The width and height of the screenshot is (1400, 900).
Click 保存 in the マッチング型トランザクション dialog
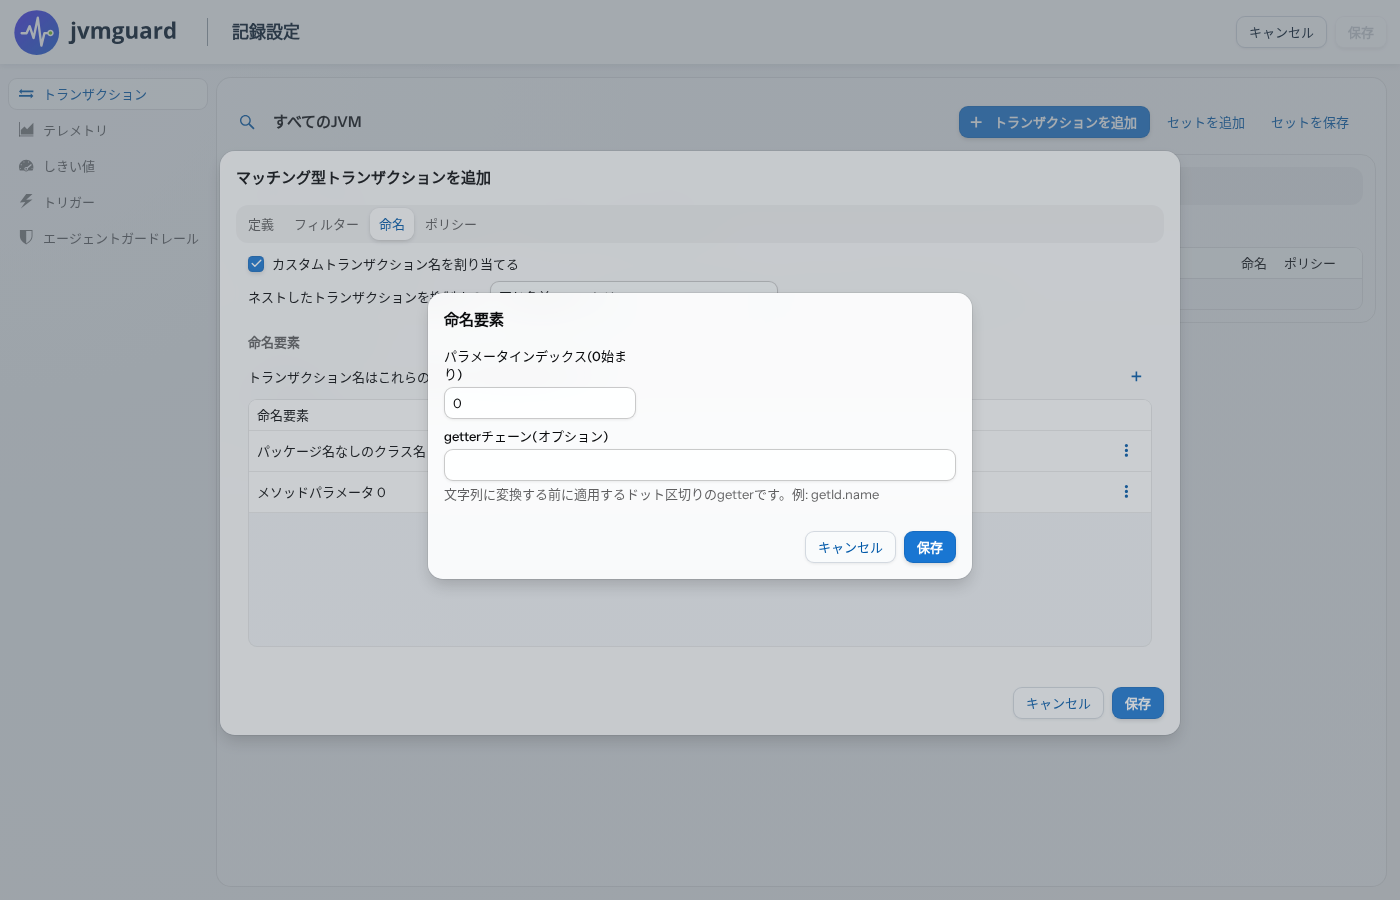[1138, 703]
